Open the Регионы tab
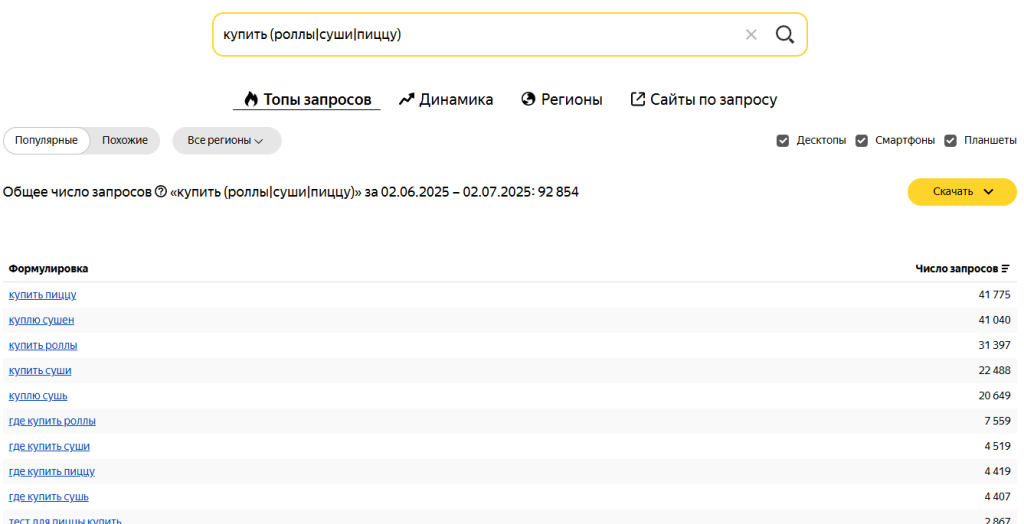The height and width of the screenshot is (524, 1024). point(562,100)
